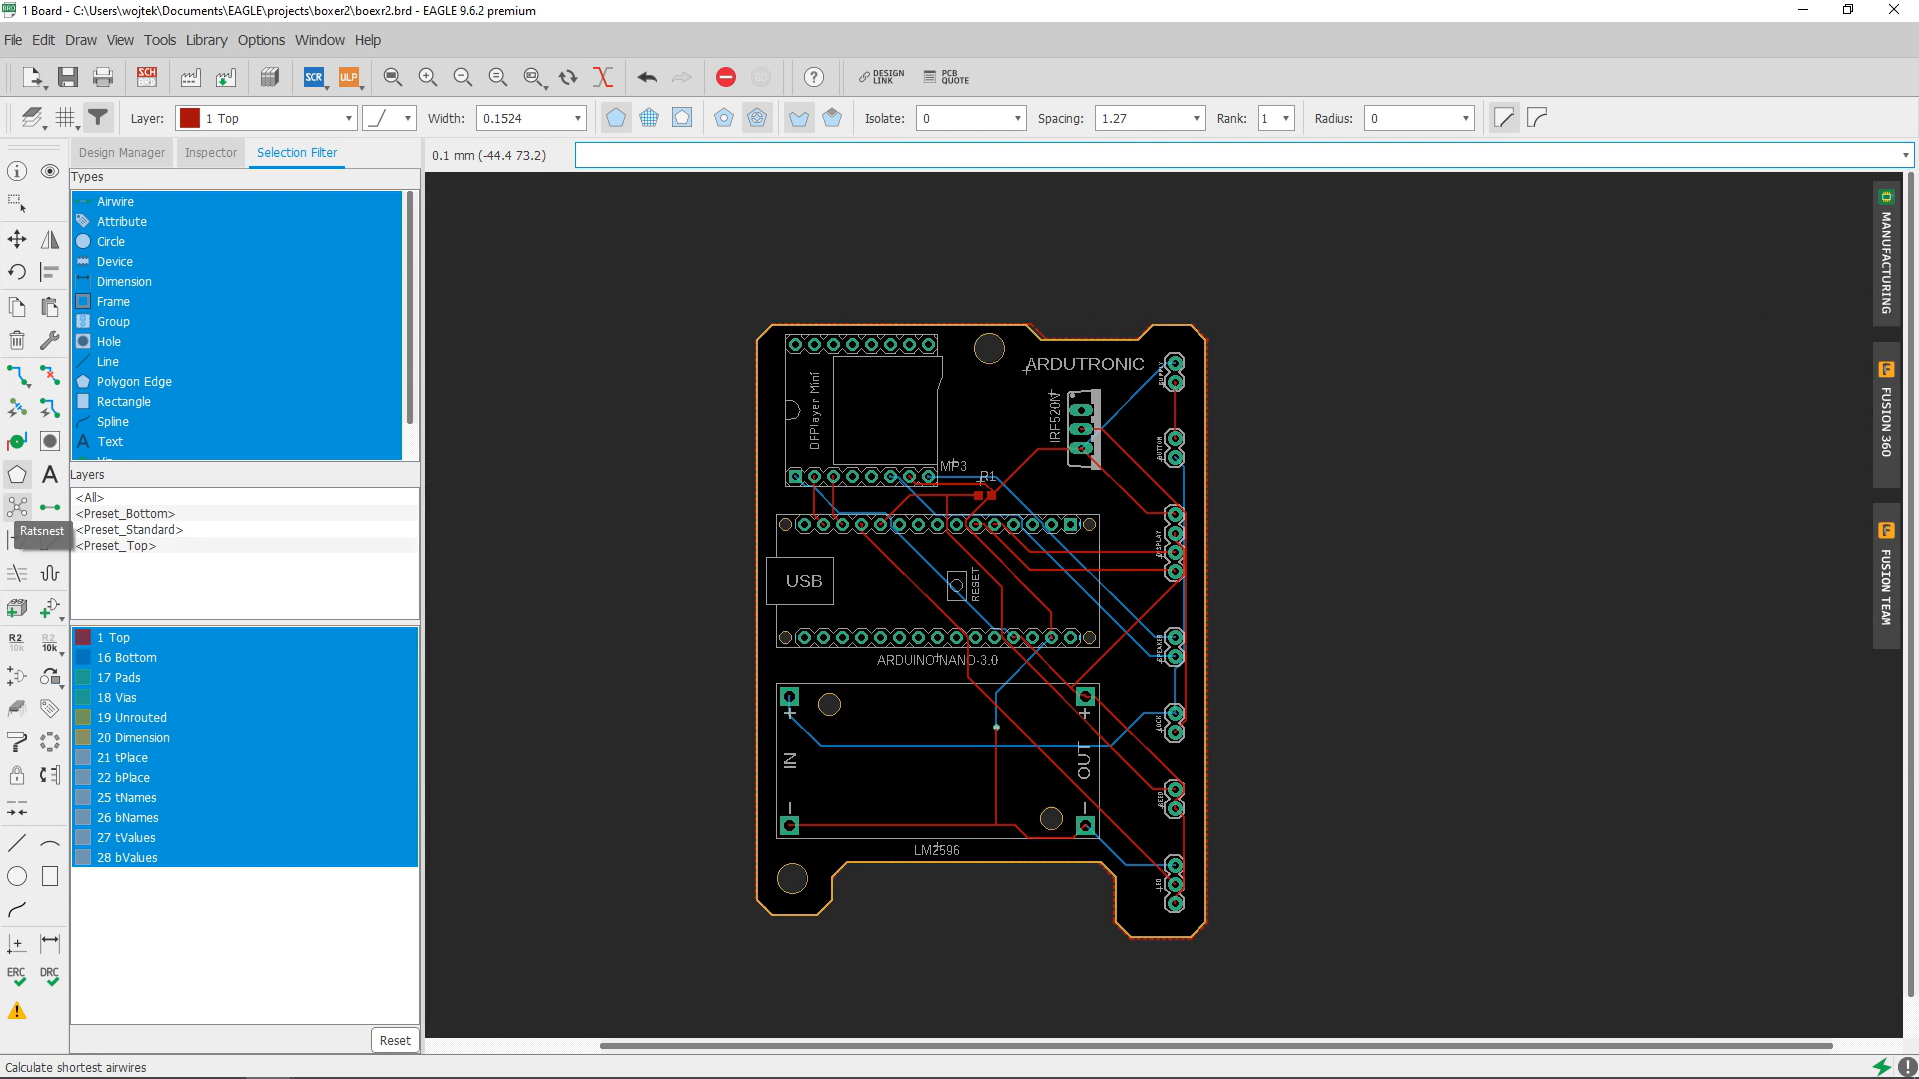This screenshot has height=1079, width=1919.
Task: Select the Delete trash can tool
Action: pos(17,340)
